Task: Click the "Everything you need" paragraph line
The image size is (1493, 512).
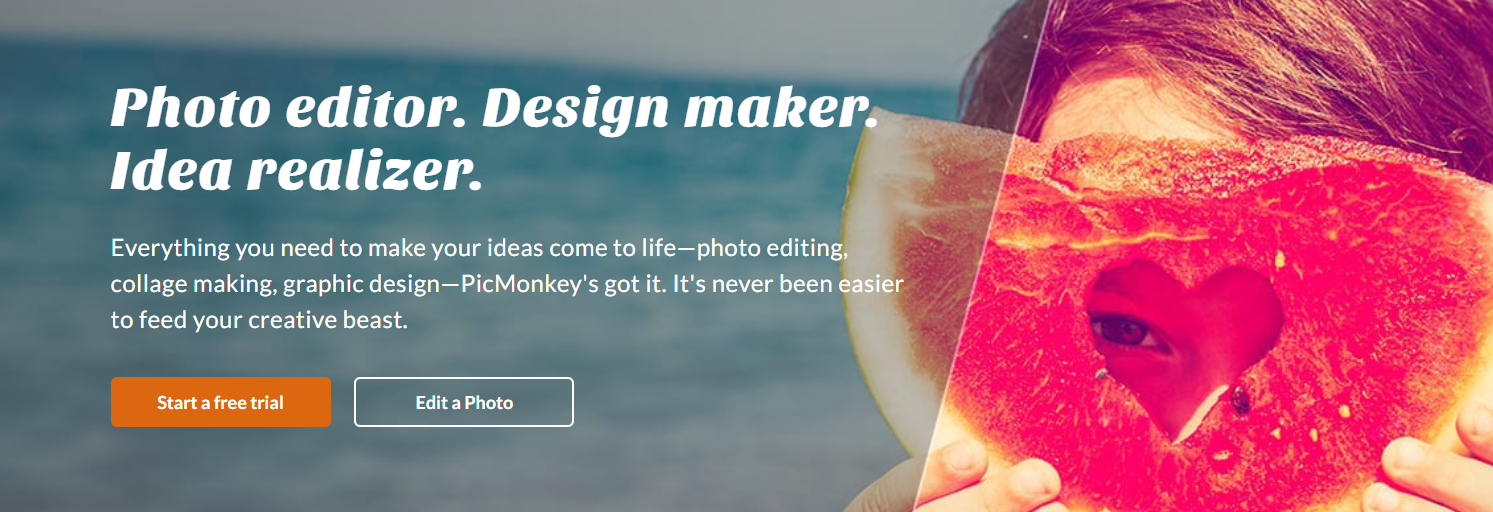Action: pyautogui.click(x=480, y=248)
